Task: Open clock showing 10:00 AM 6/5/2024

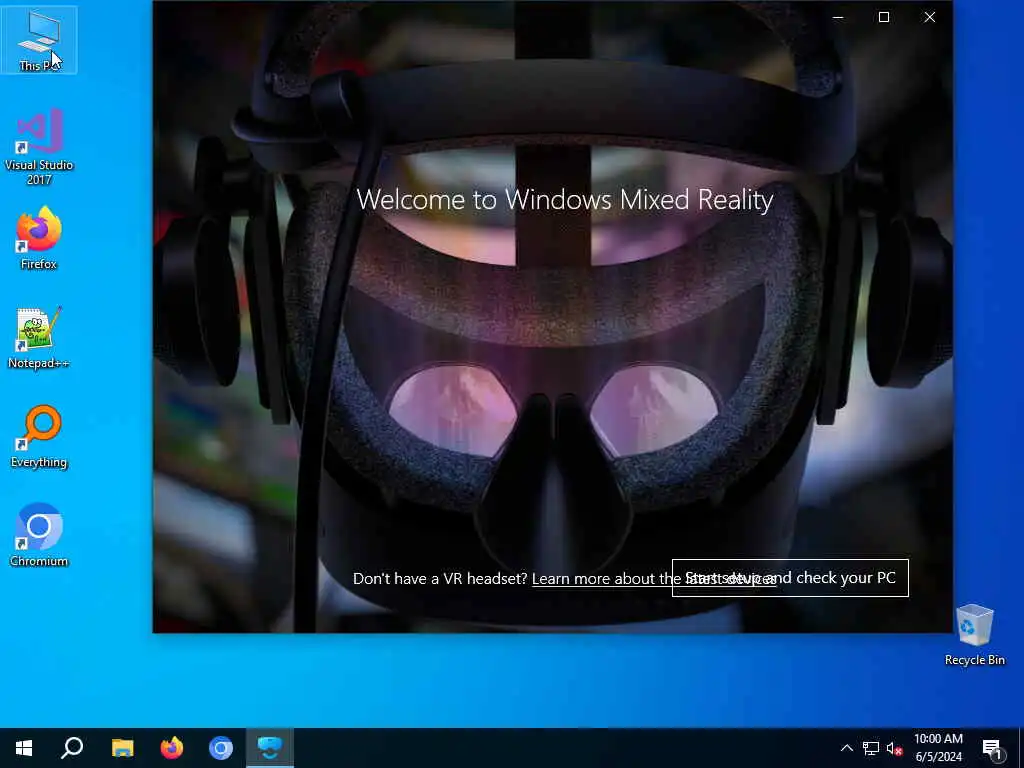Action: point(938,748)
